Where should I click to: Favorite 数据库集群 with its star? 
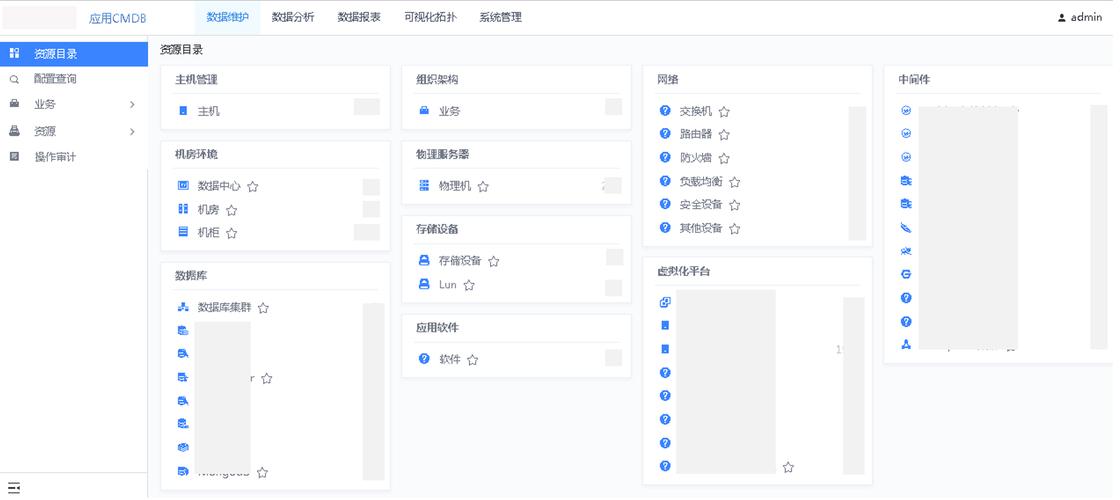[x=263, y=308]
